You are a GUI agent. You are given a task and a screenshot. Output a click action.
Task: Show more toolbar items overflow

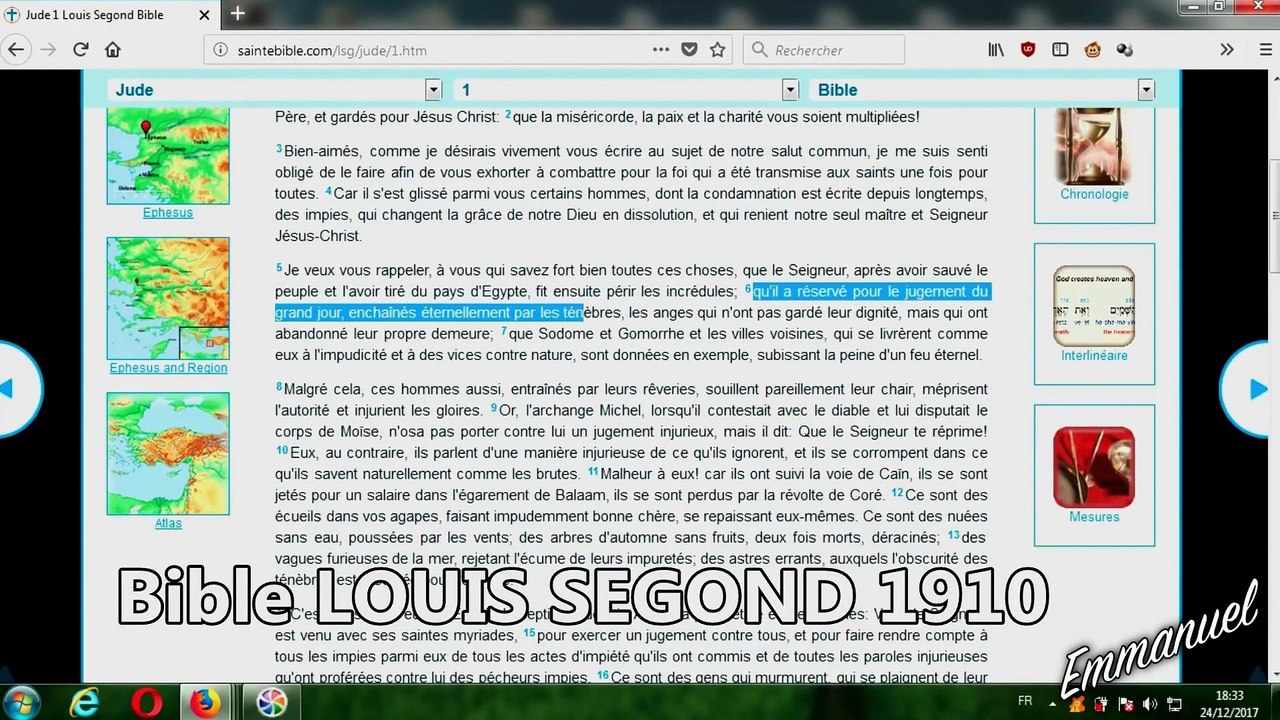coord(1226,50)
